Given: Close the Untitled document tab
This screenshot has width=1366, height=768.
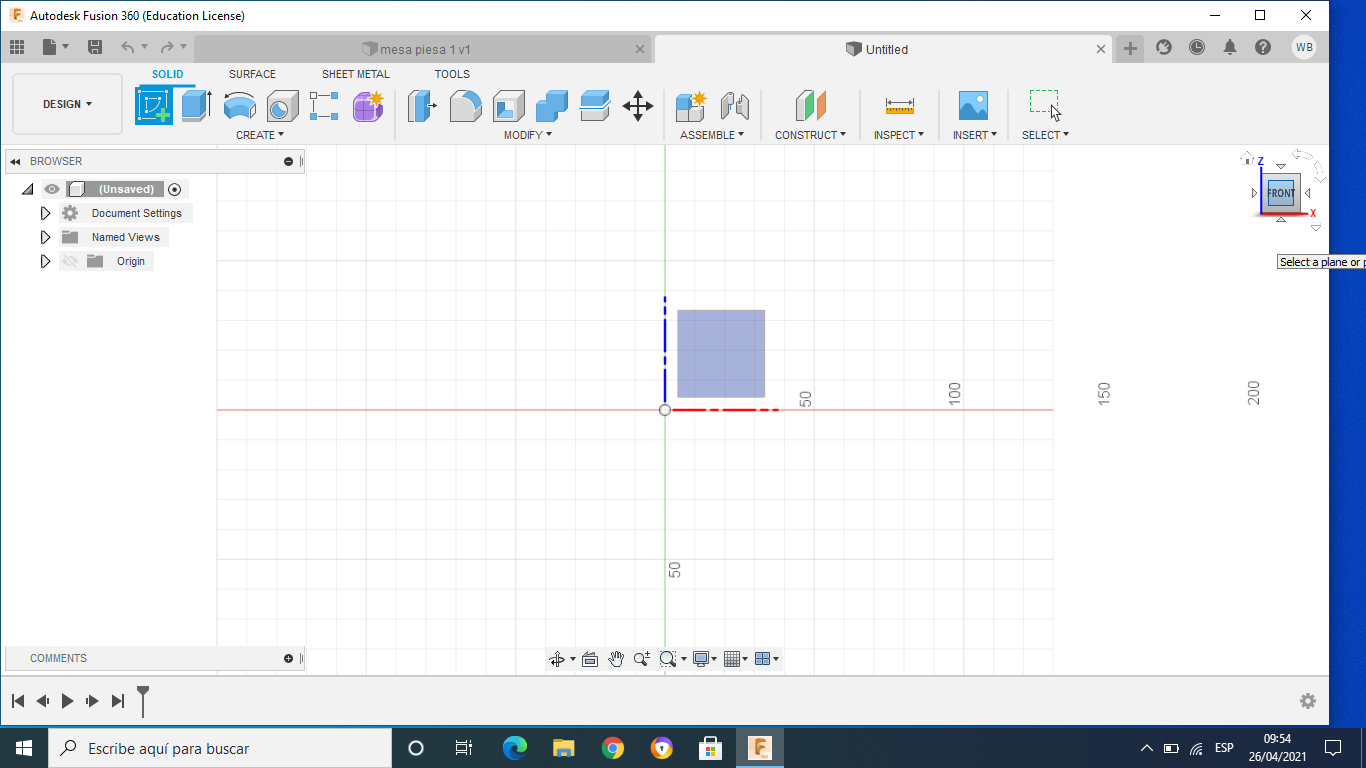Looking at the screenshot, I should coord(1101,49).
